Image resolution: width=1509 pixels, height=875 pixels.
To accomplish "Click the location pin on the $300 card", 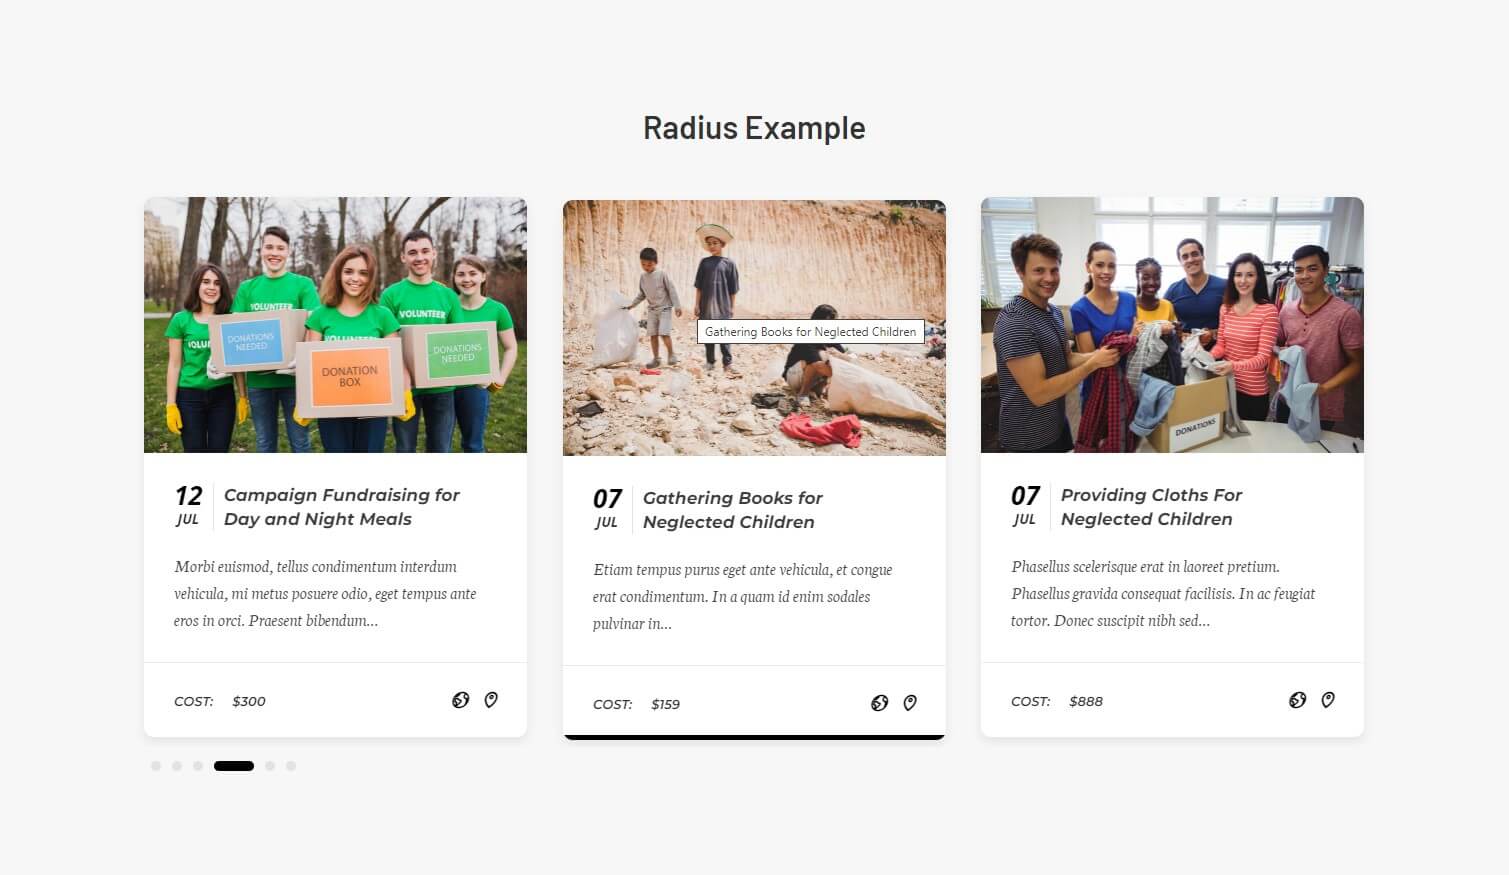I will (x=491, y=700).
